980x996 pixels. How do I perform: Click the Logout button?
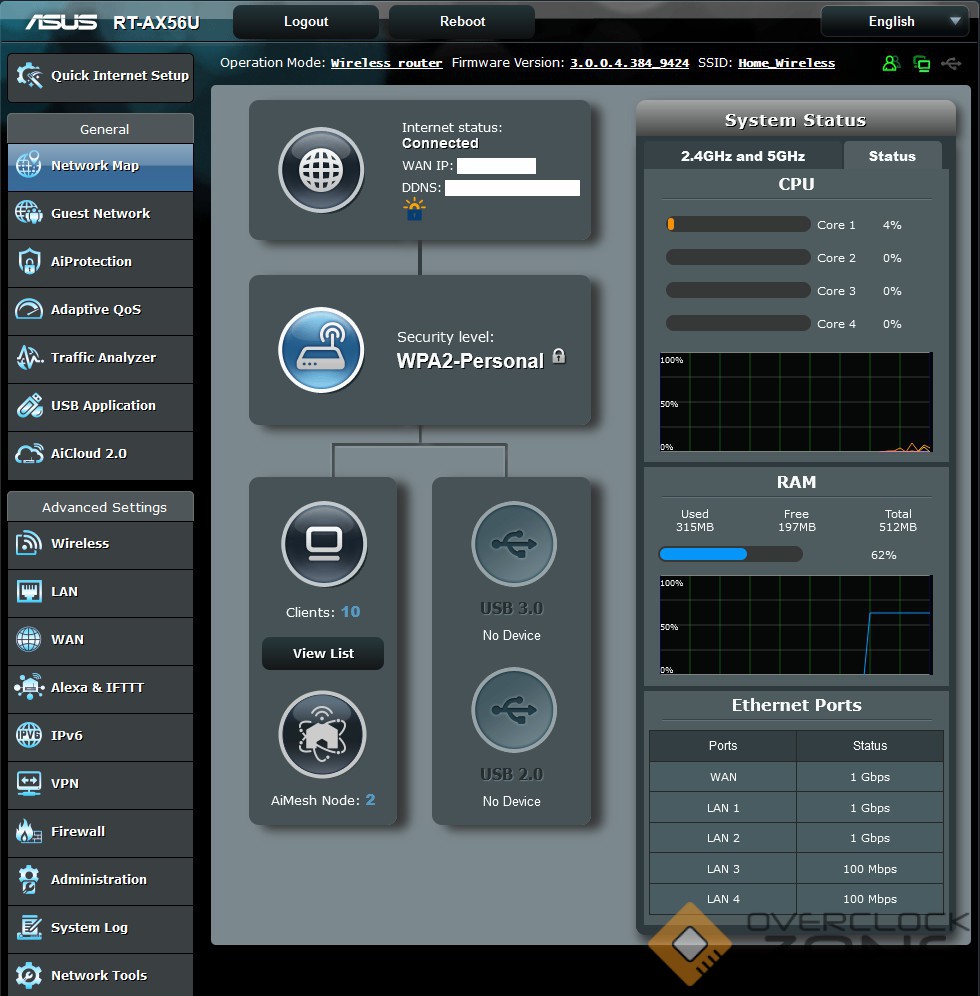point(306,21)
